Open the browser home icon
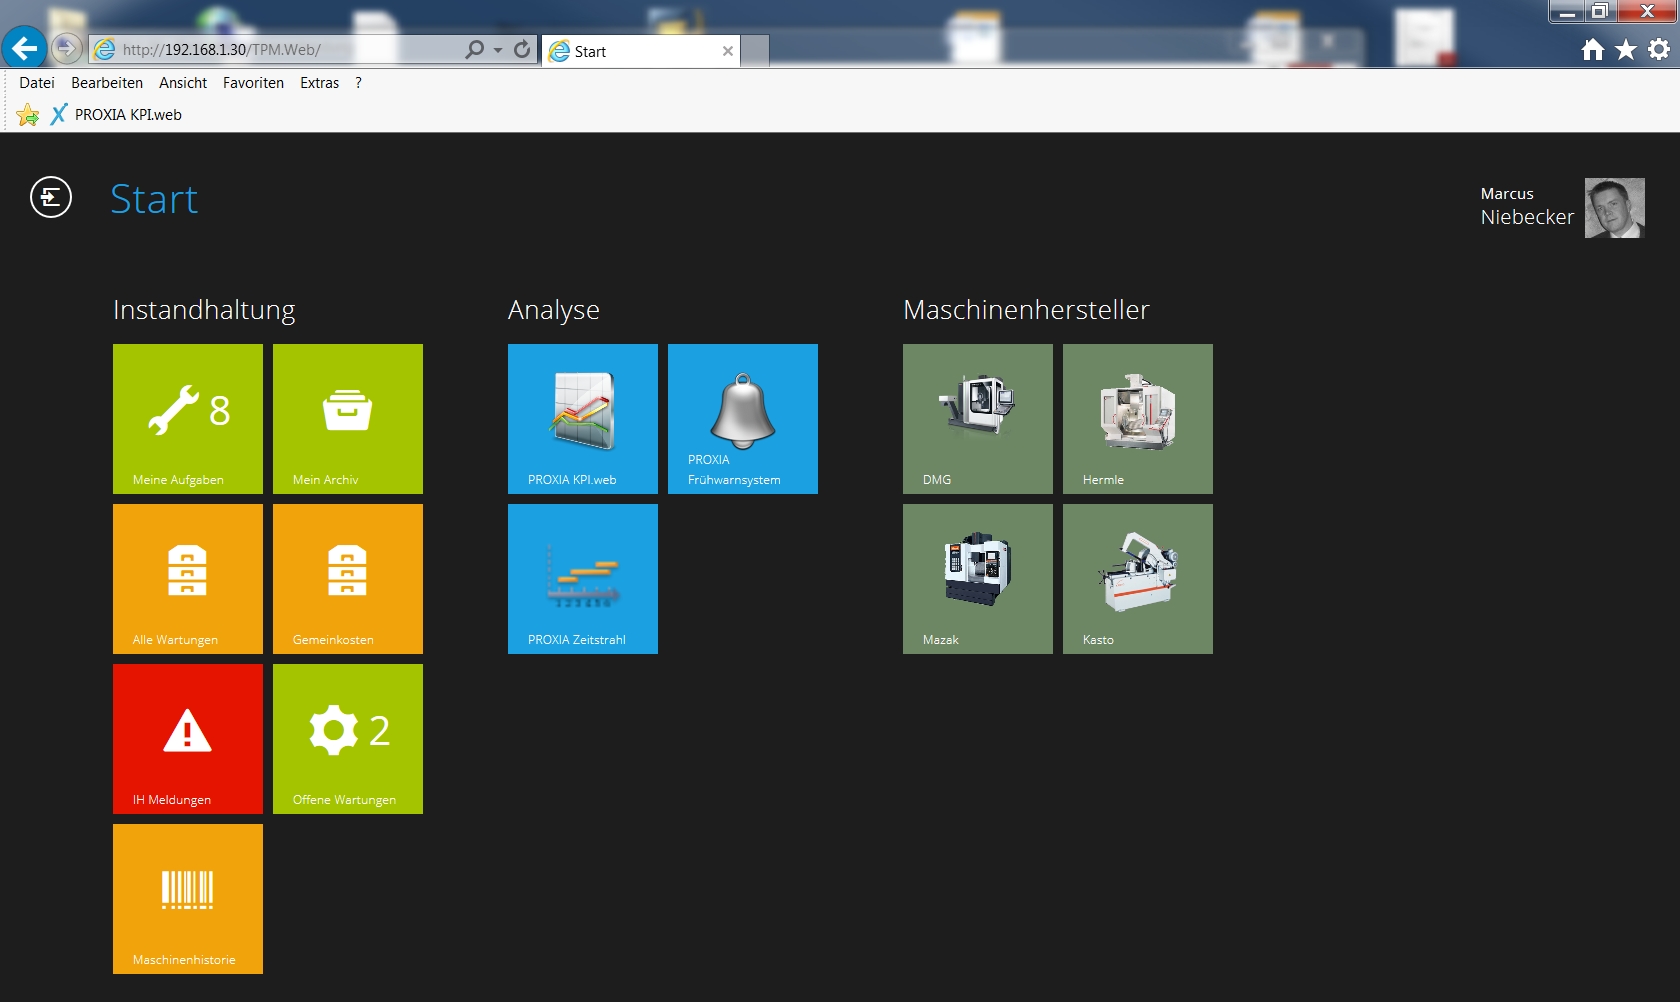Screen dimensions: 1680x1002 tap(1593, 49)
